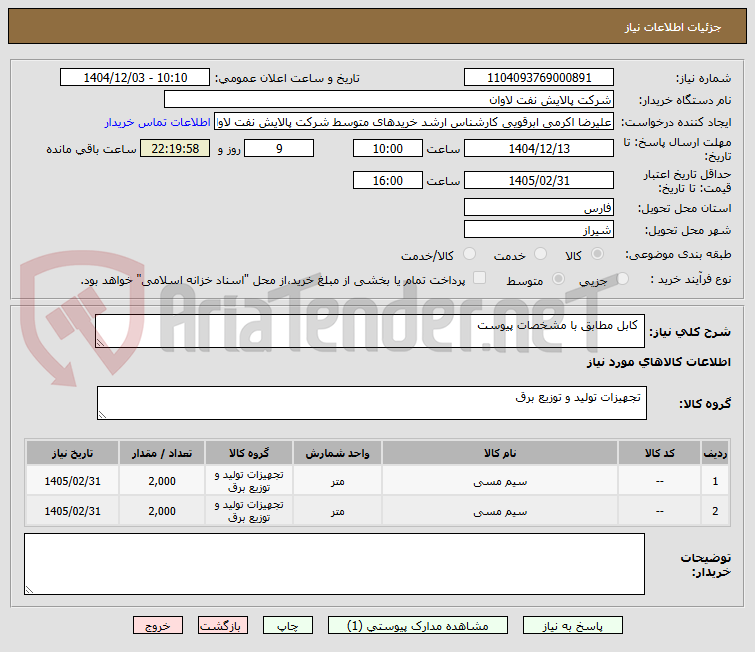
Task: Click the جزئیات اطلاعات نیاز header title
Action: 673,27
